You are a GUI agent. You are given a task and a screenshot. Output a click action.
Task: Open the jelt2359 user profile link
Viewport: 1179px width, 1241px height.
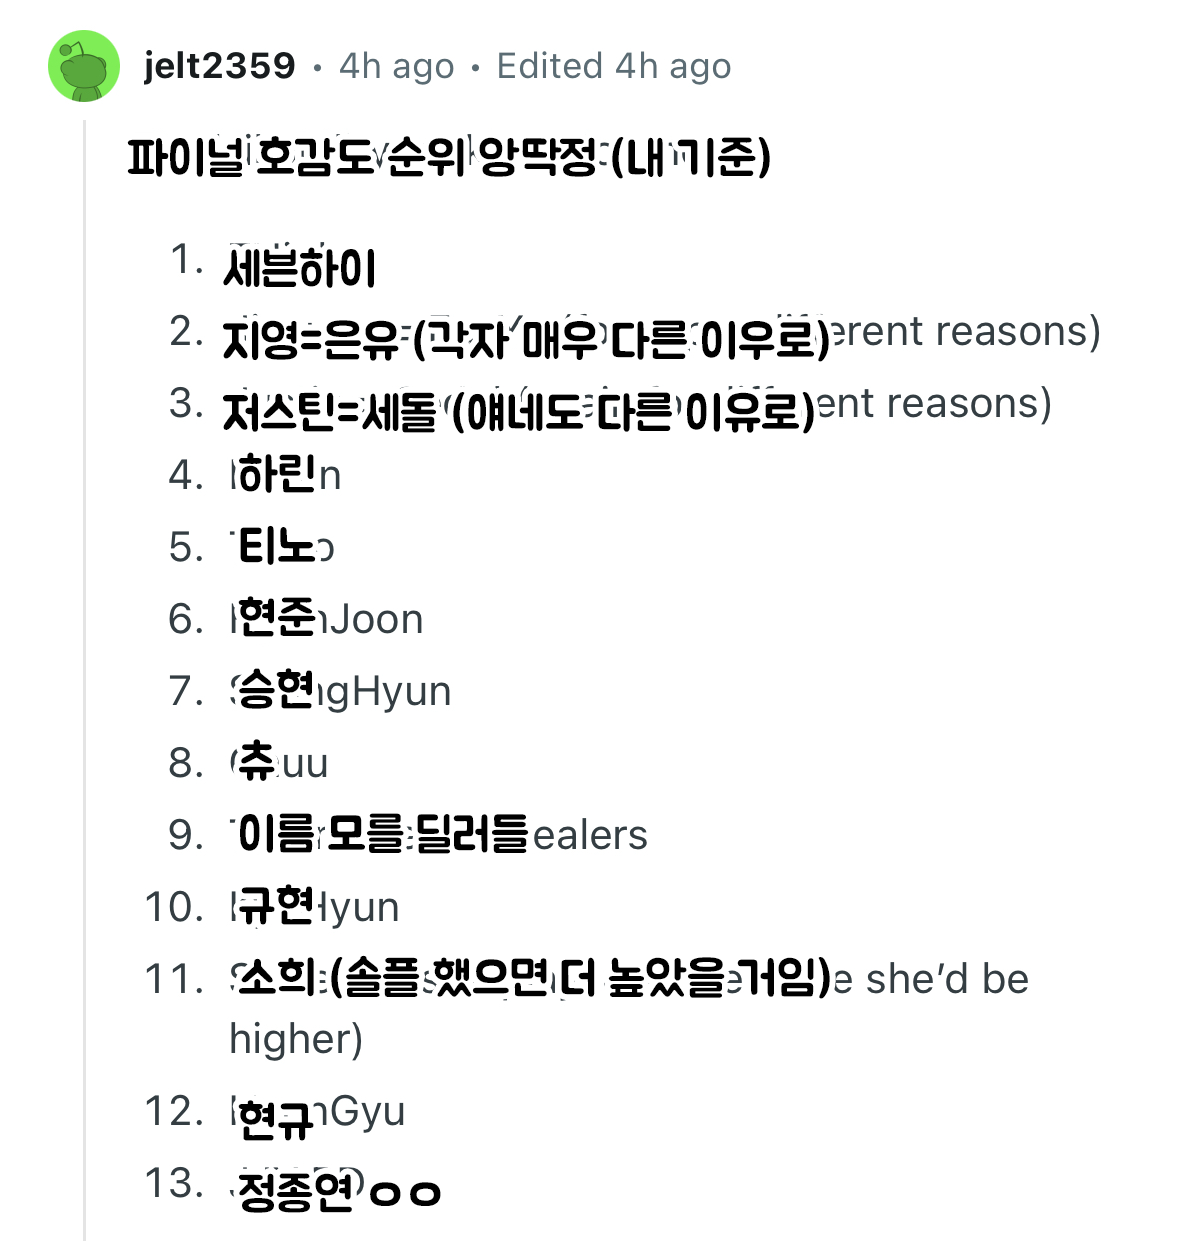click(220, 66)
